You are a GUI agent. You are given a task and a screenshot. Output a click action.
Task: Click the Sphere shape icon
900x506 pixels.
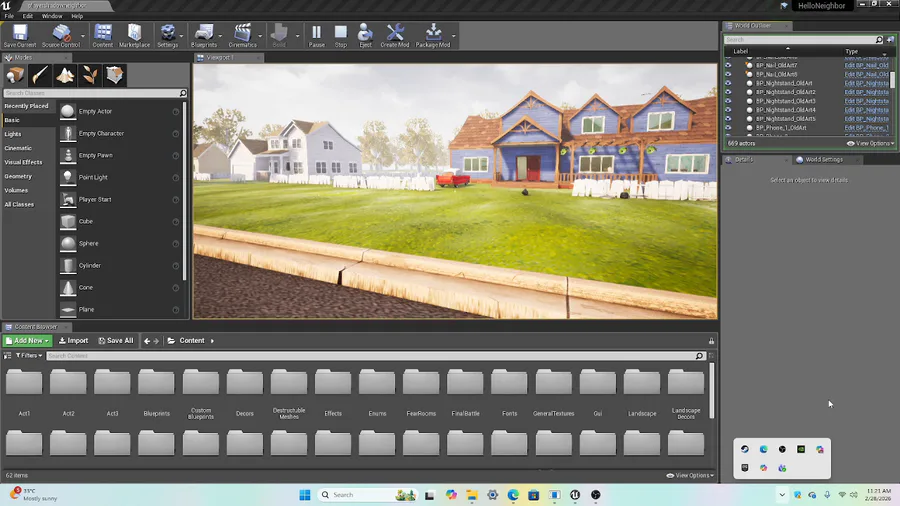coord(68,243)
